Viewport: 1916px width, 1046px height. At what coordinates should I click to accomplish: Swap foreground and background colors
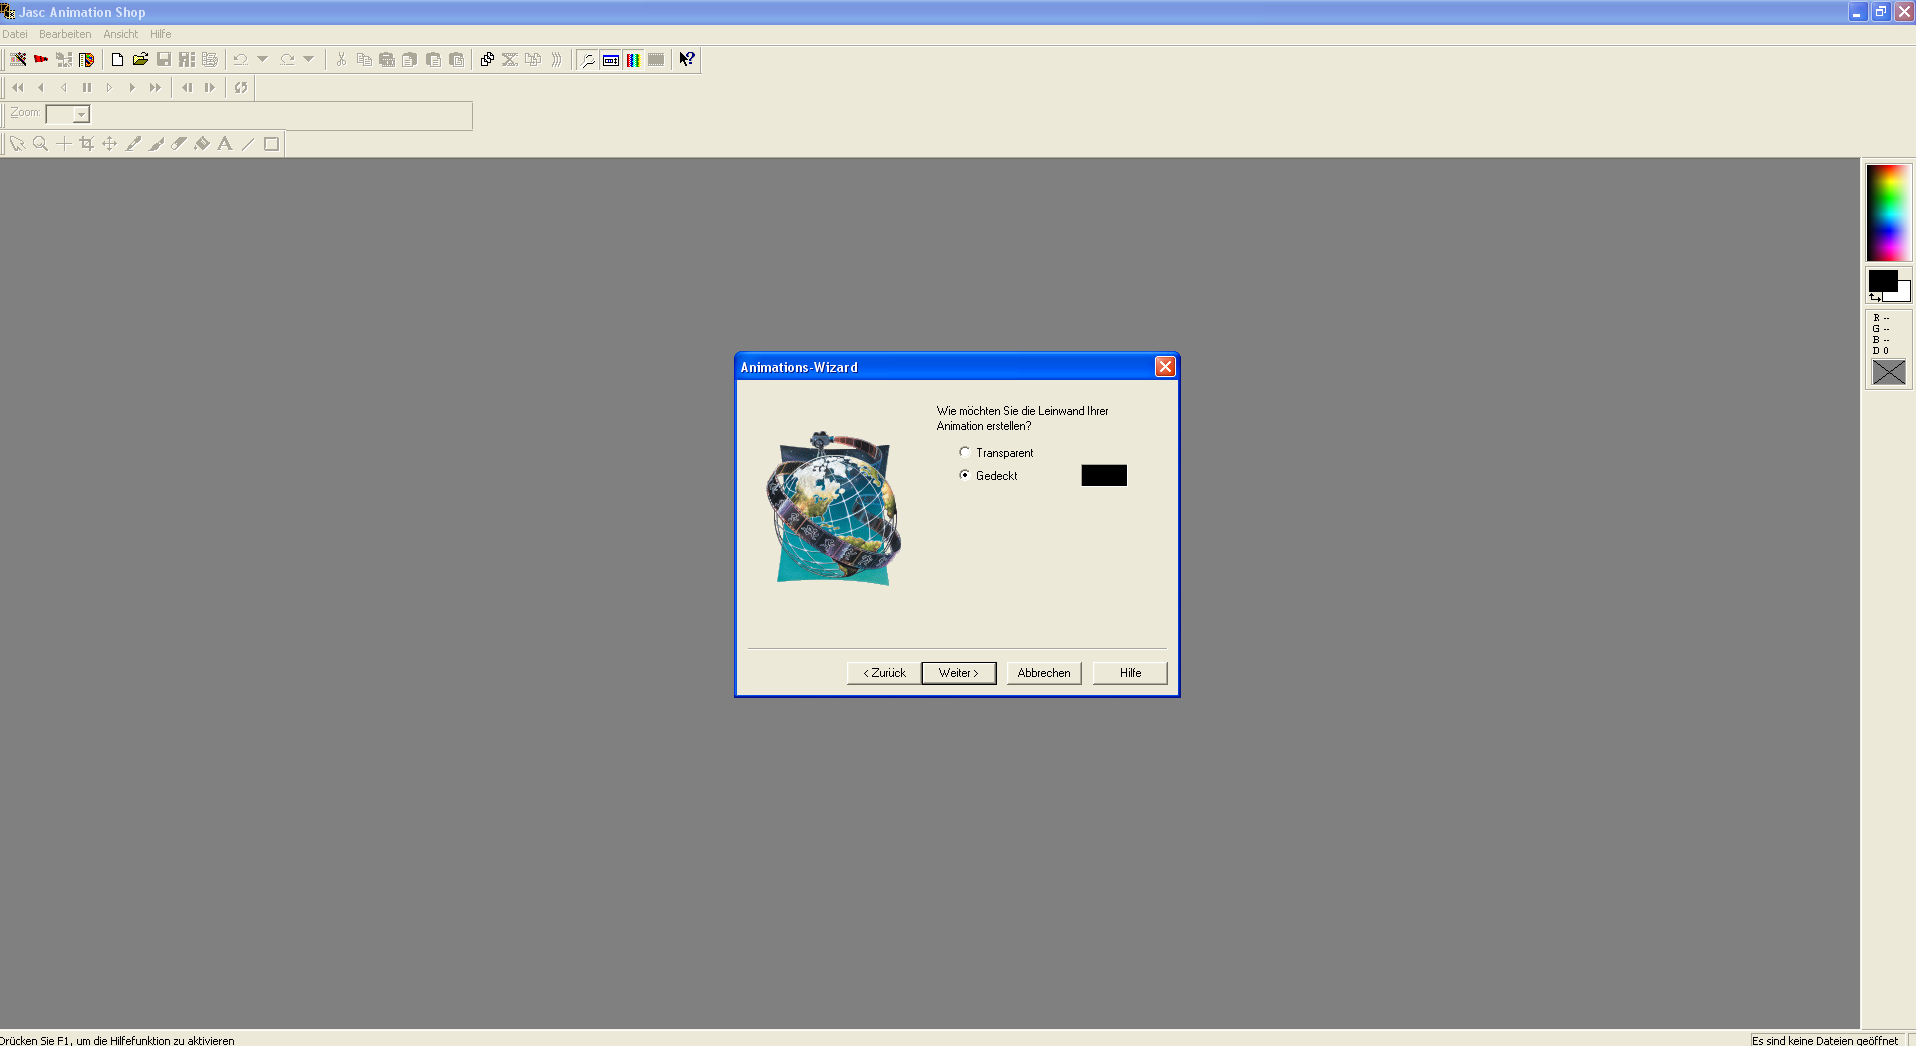point(1875,297)
